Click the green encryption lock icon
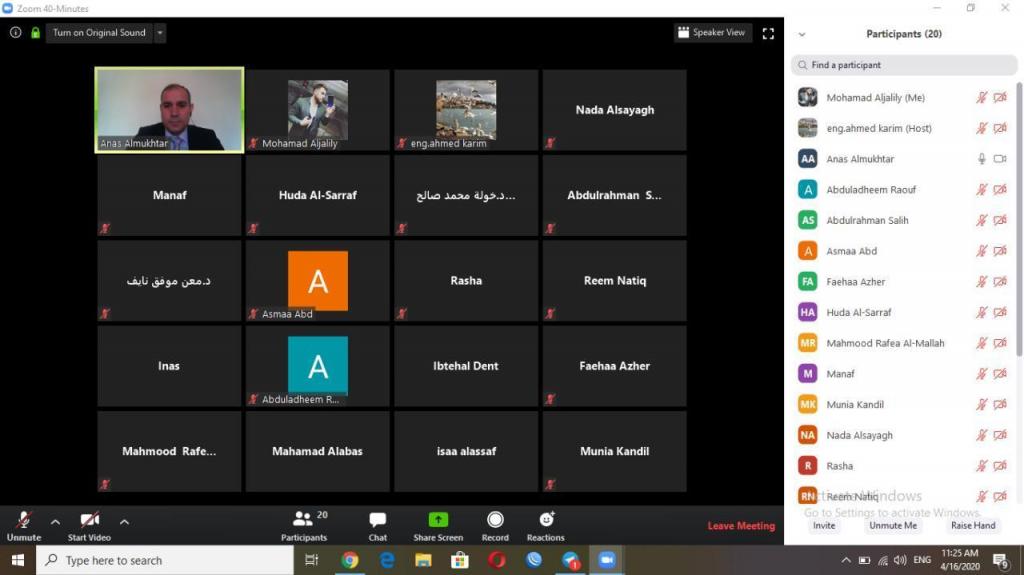 click(x=35, y=33)
